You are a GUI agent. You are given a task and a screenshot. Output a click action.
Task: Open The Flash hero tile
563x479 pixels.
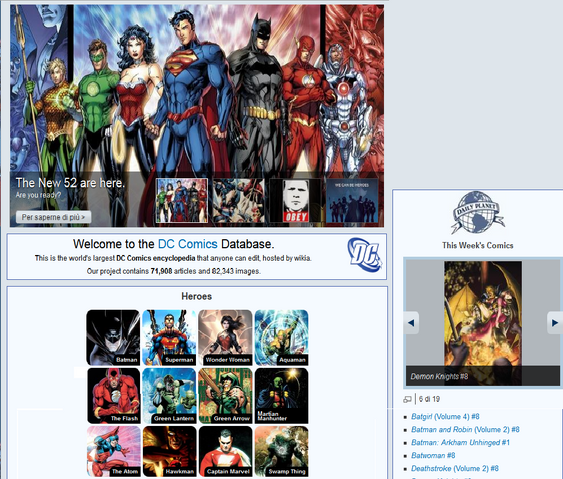pos(113,396)
